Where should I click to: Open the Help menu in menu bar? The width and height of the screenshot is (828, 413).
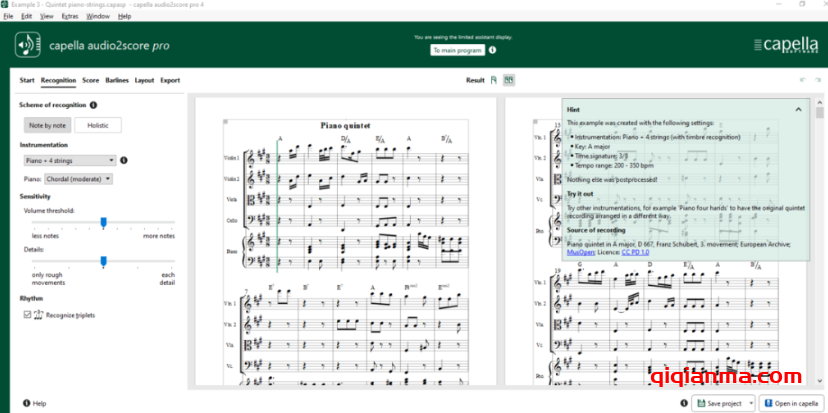[x=125, y=16]
